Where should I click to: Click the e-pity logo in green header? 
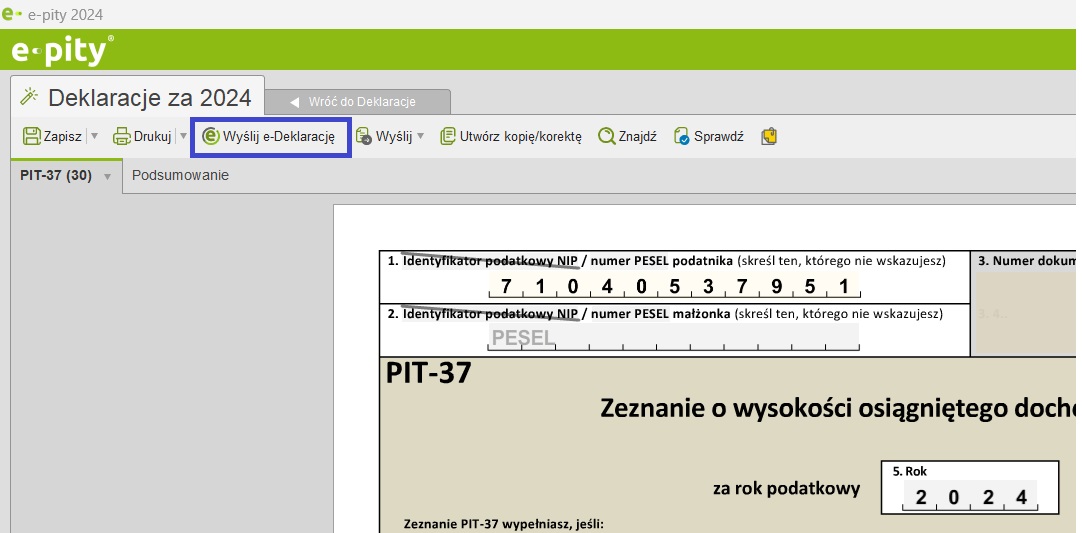62,50
